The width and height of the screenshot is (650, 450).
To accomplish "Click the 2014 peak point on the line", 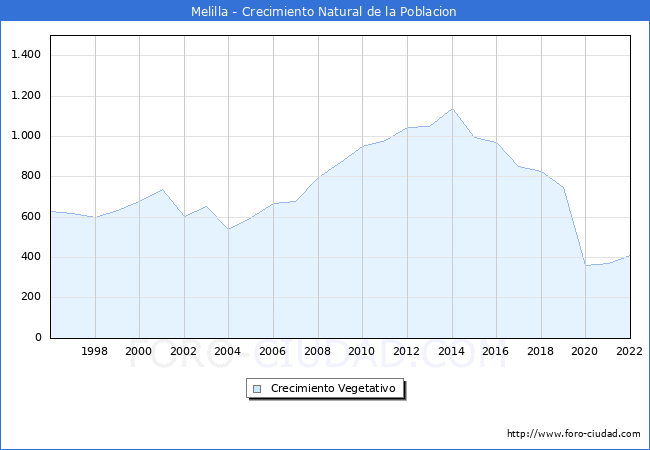I will pyautogui.click(x=452, y=109).
